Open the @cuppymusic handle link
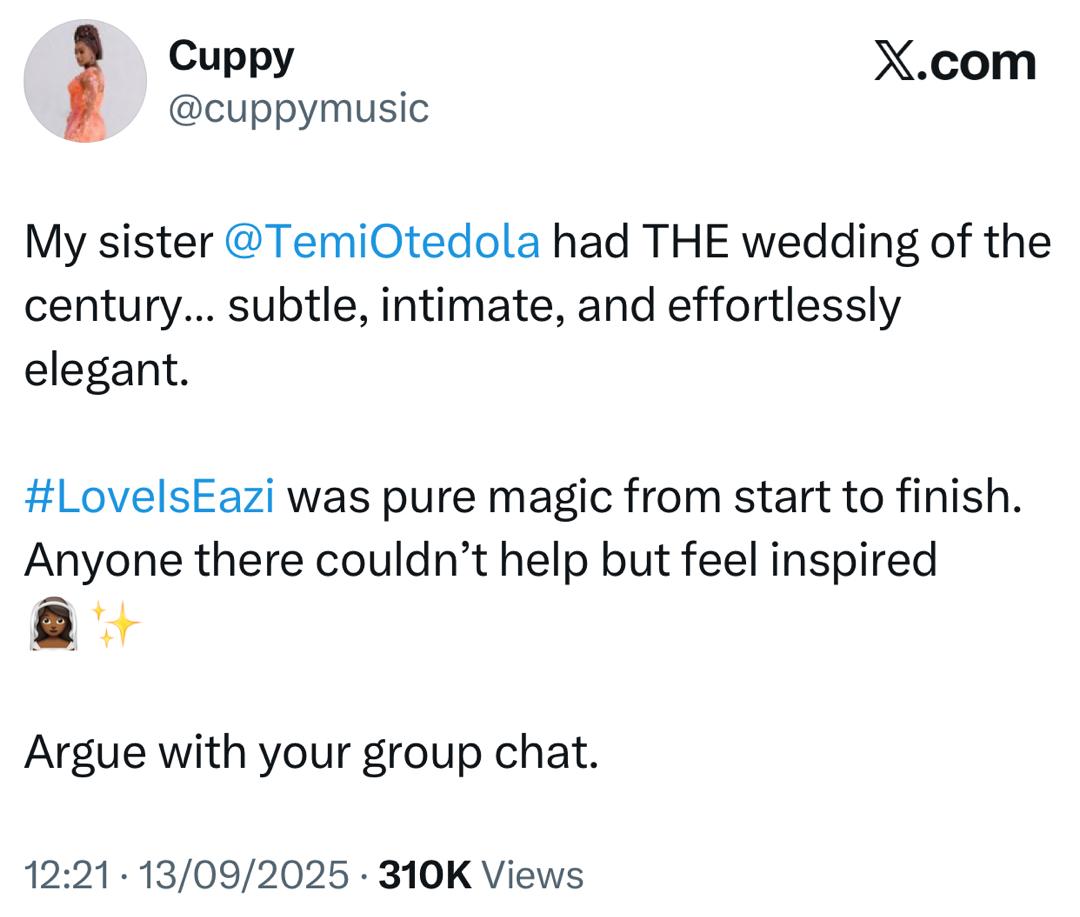The width and height of the screenshot is (1080, 917). pos(298,108)
